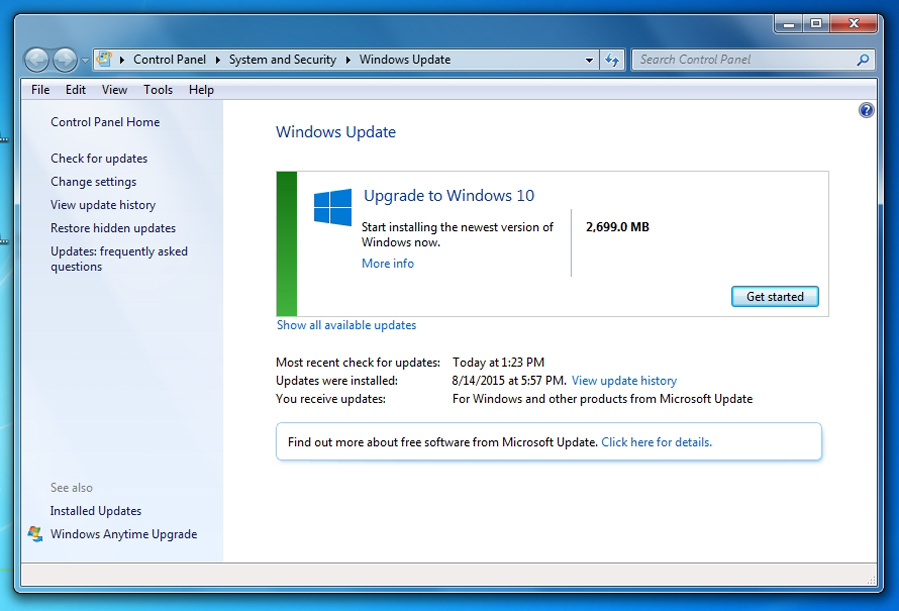Go to Control Panel Home
This screenshot has height=611, width=899.
coord(105,122)
